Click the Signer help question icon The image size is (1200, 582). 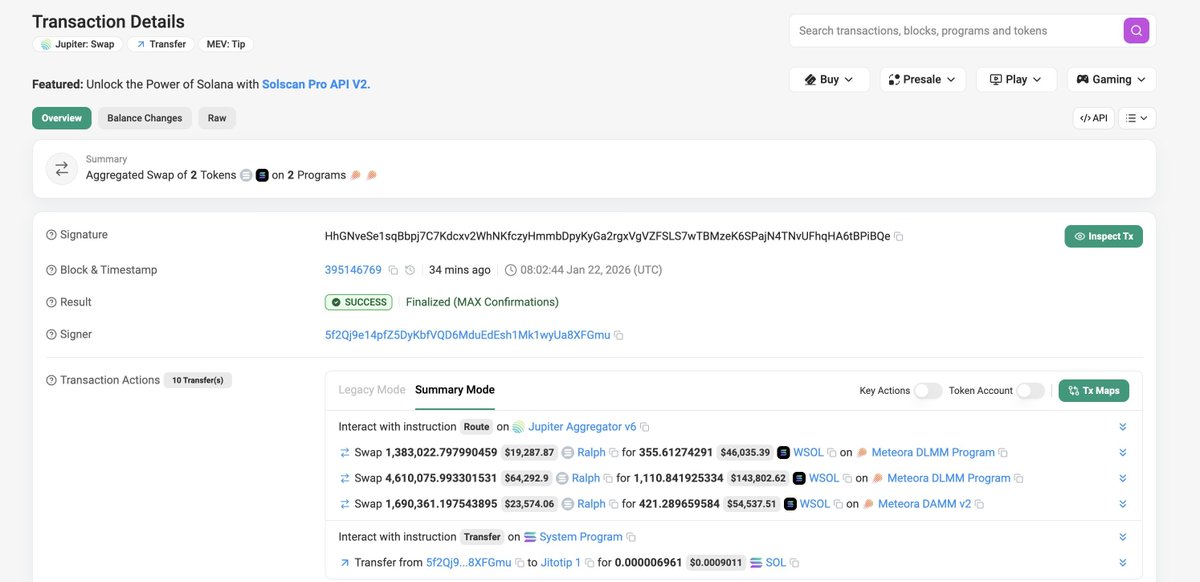tap(51, 335)
